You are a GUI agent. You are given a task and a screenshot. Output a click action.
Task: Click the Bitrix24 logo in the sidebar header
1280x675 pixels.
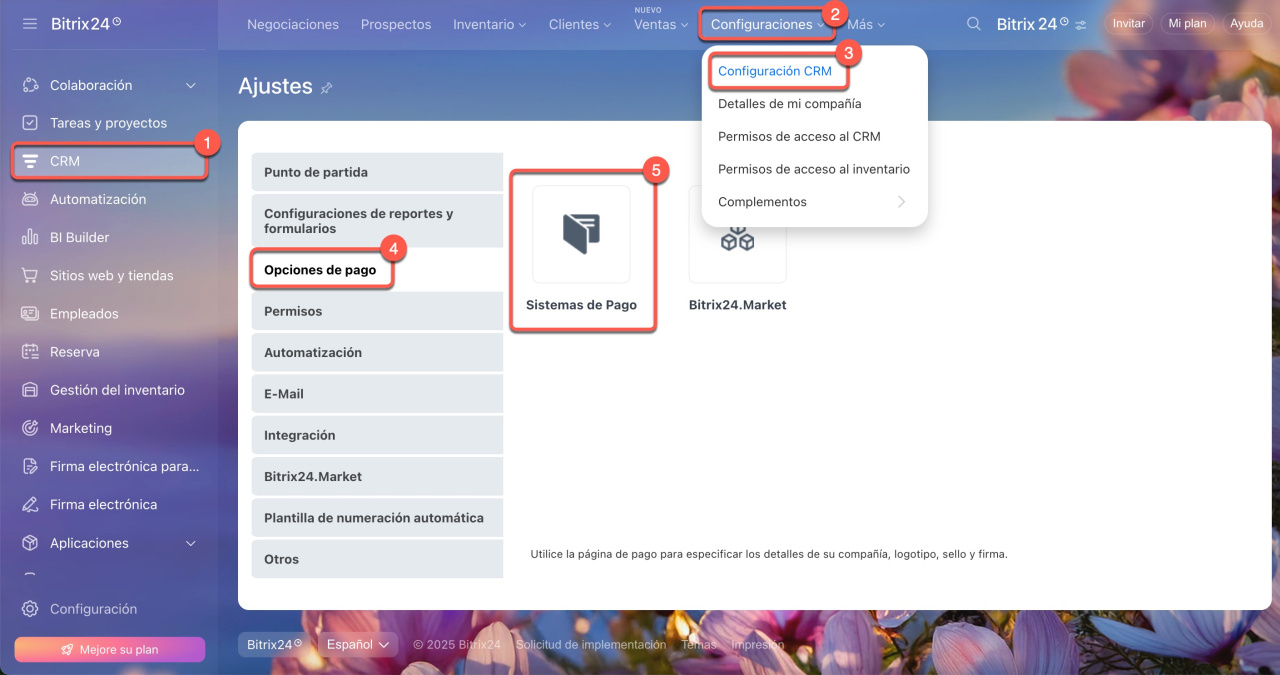tap(86, 22)
